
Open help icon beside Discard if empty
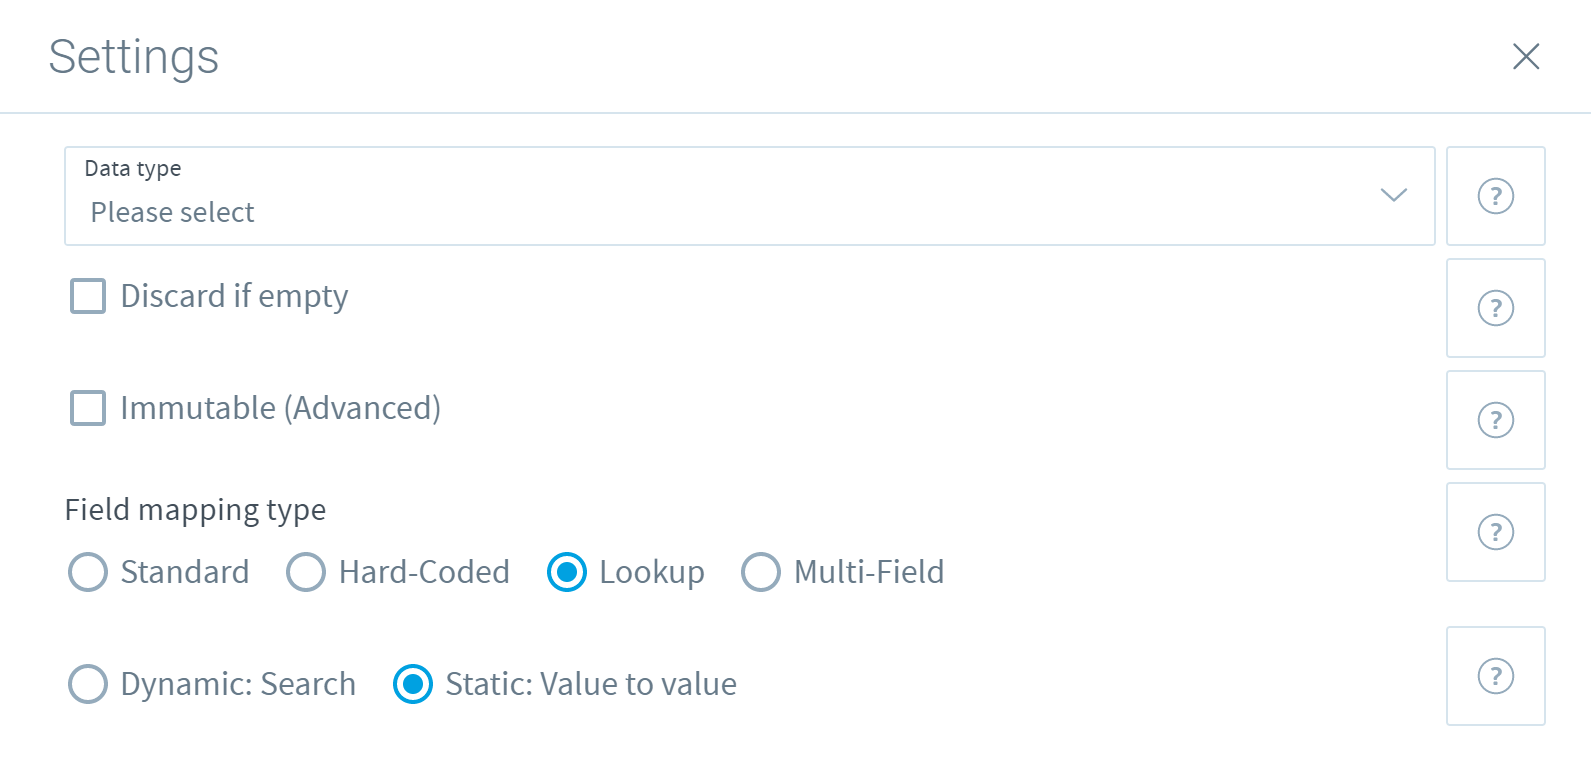pos(1495,308)
